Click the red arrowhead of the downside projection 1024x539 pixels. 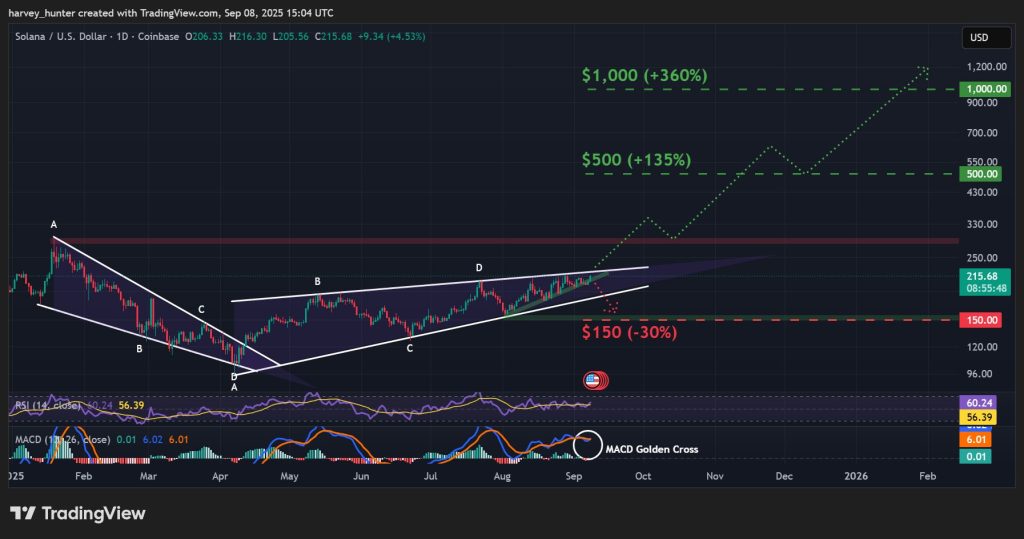tap(613, 307)
